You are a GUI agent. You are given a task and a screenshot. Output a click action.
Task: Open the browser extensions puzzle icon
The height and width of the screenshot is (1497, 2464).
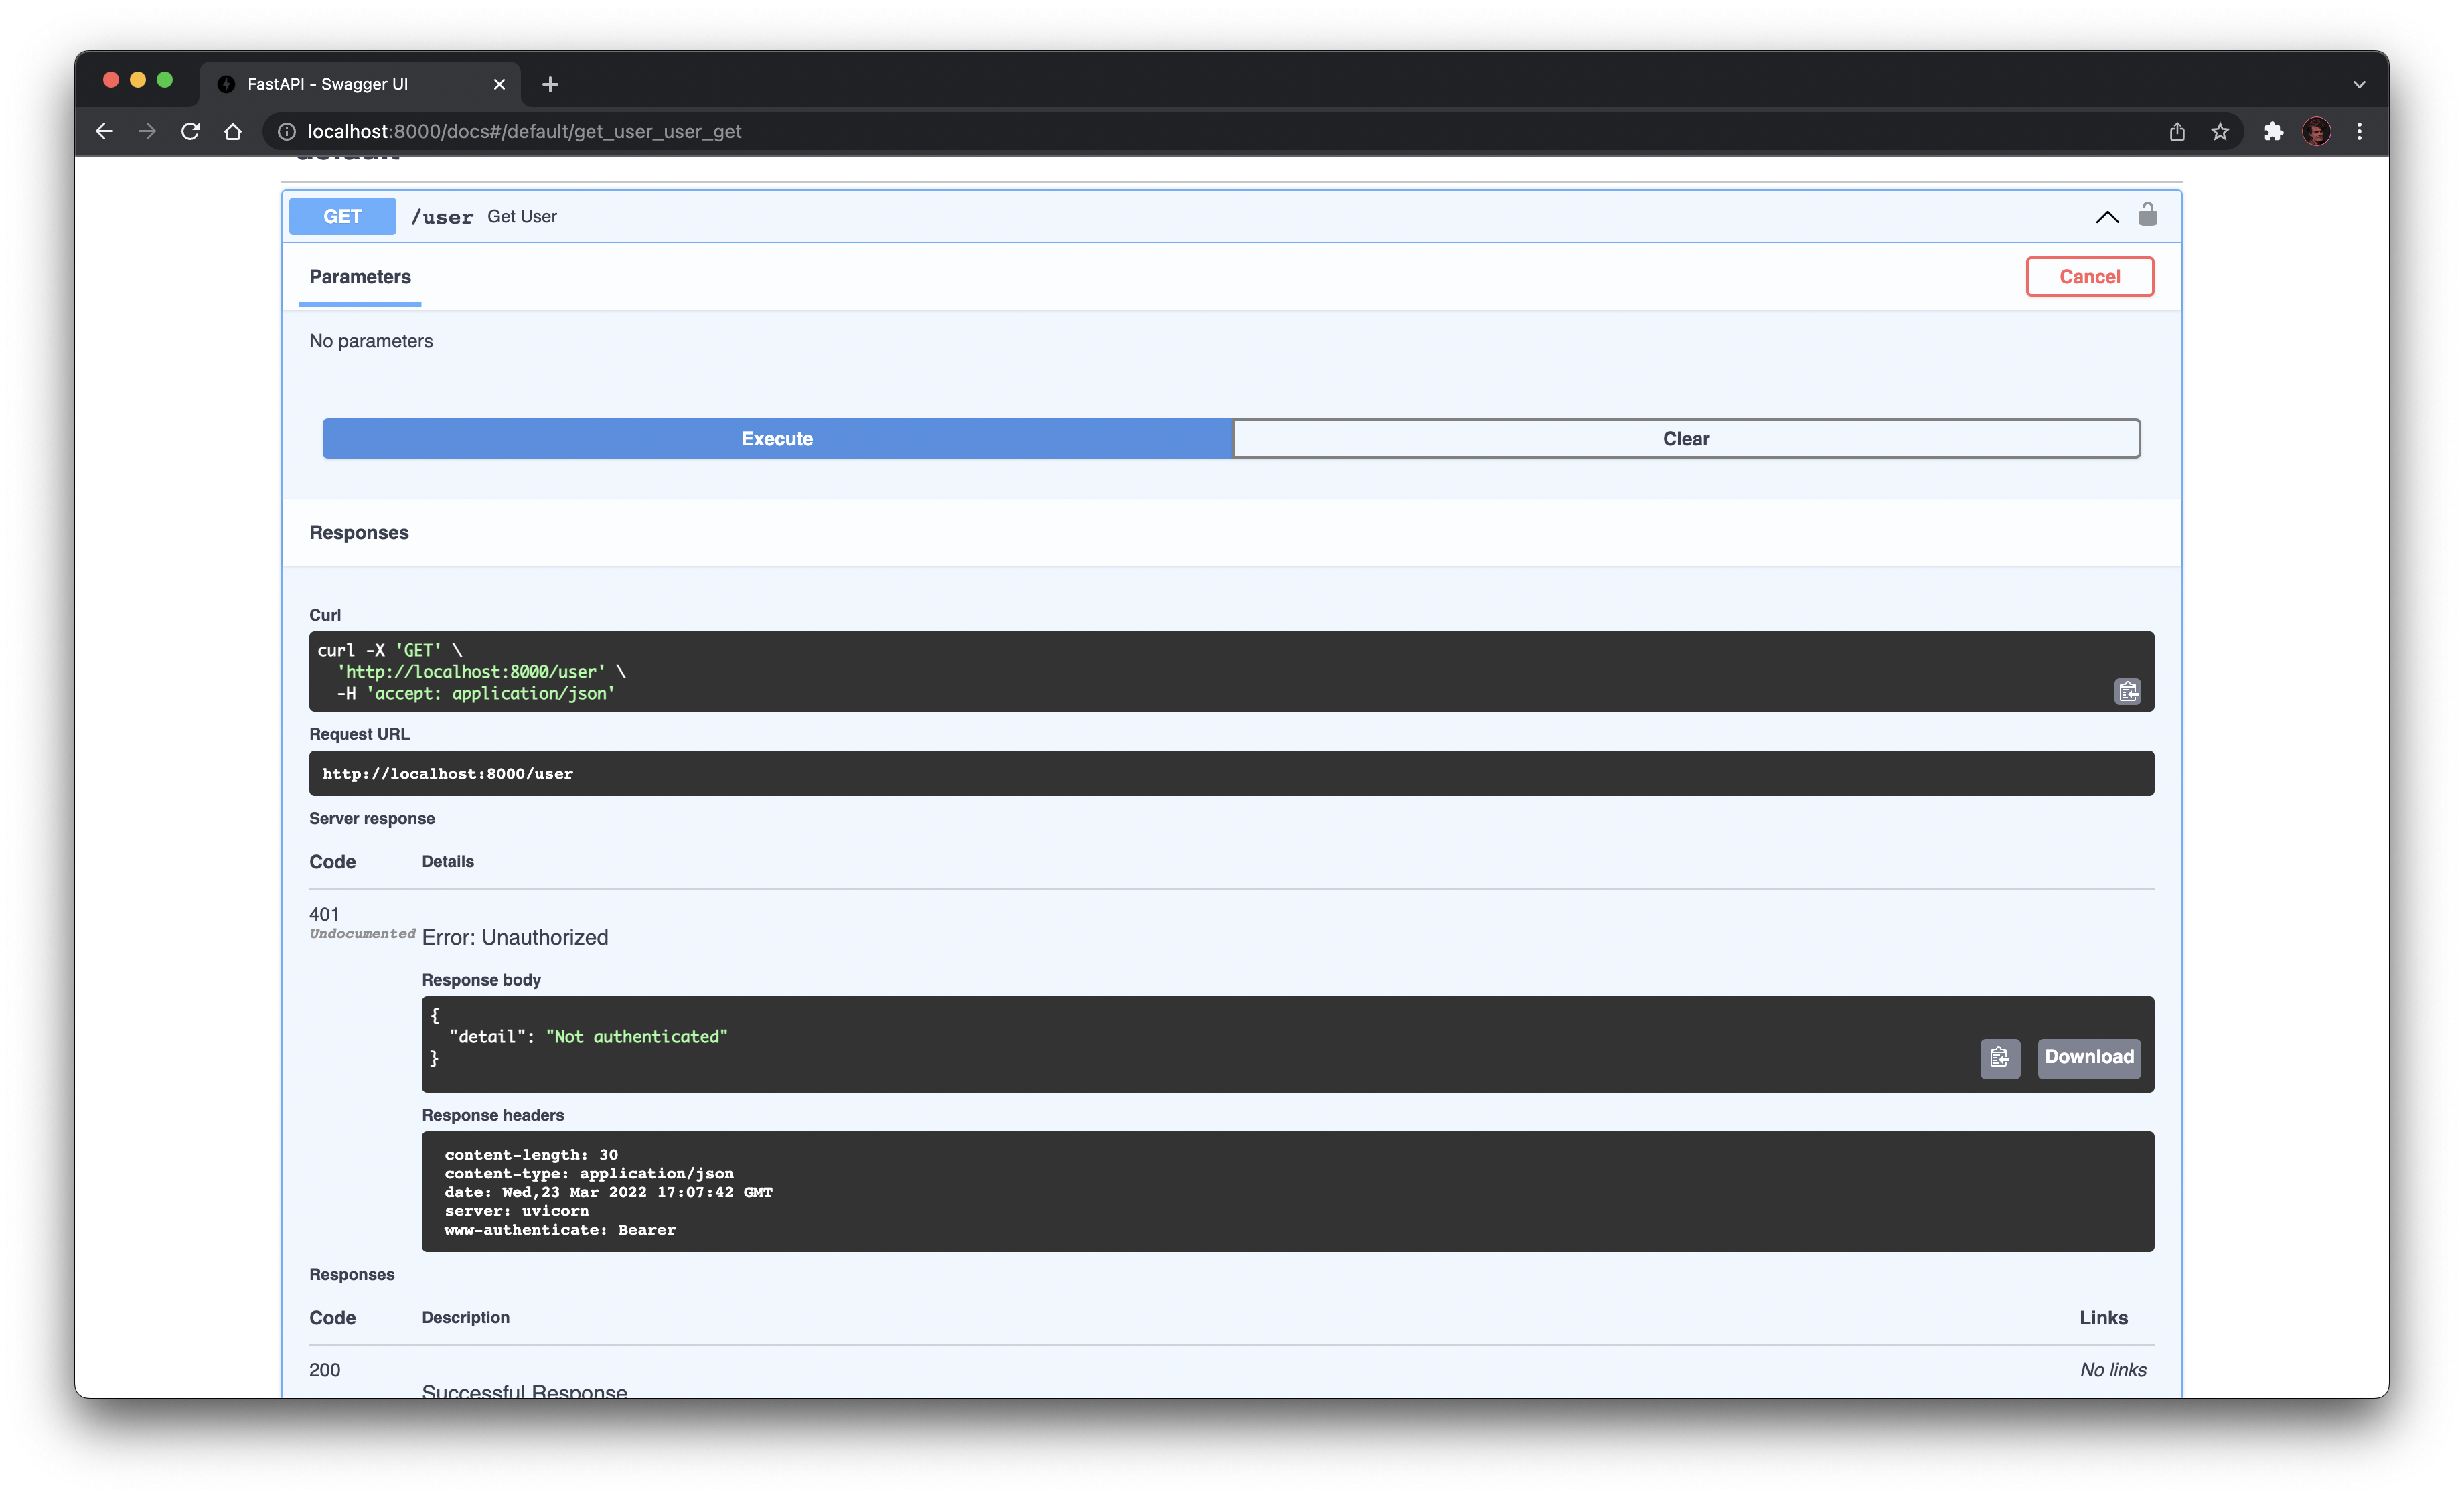pyautogui.click(x=2274, y=131)
